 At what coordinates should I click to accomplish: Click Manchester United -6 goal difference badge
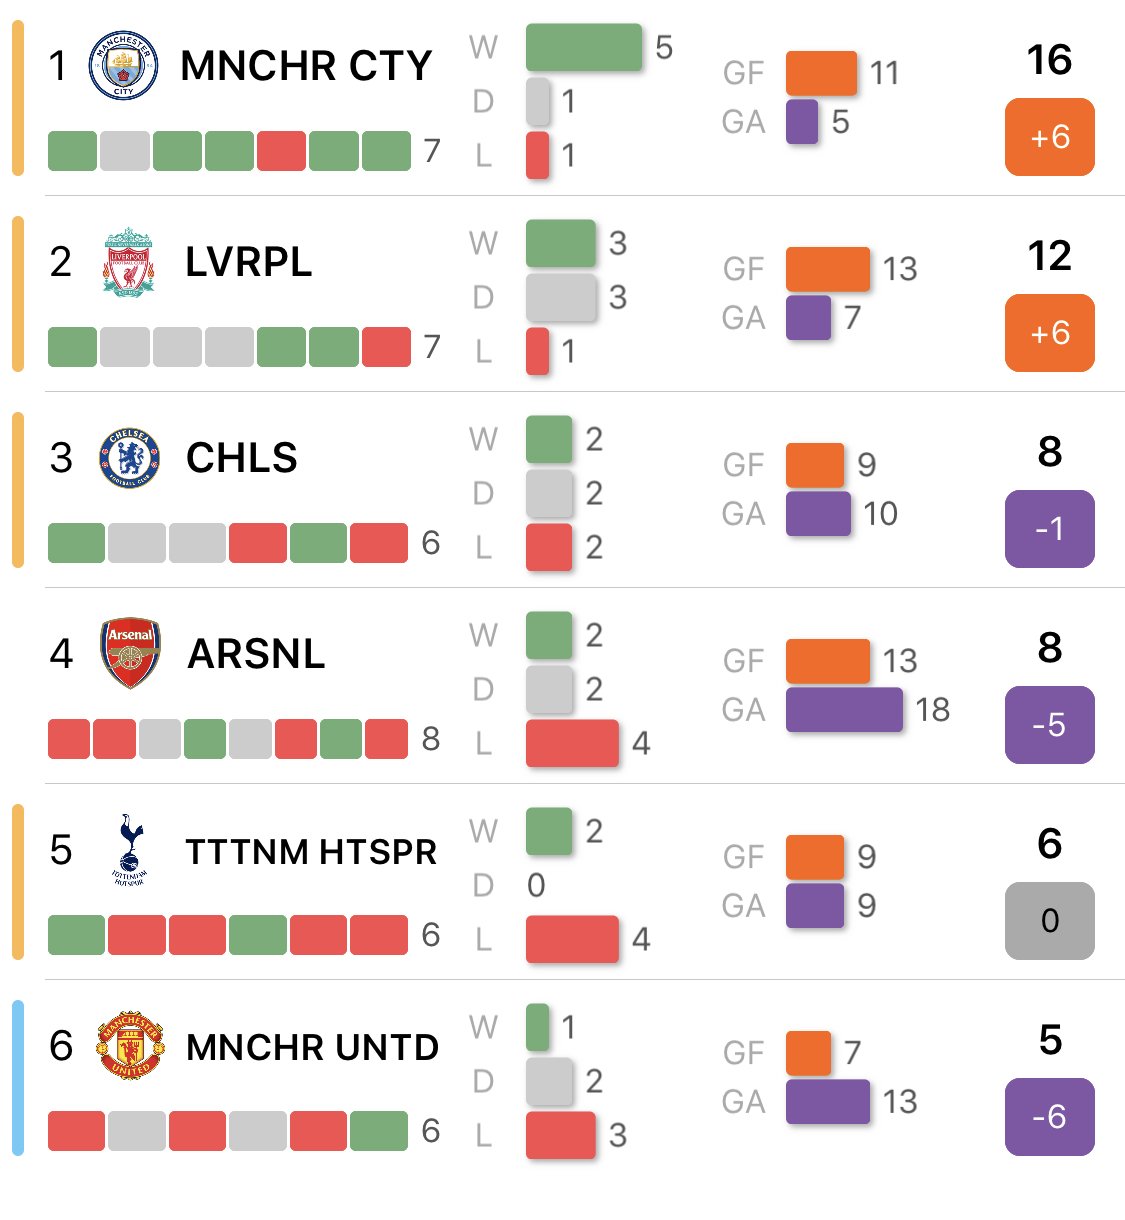1049,1117
